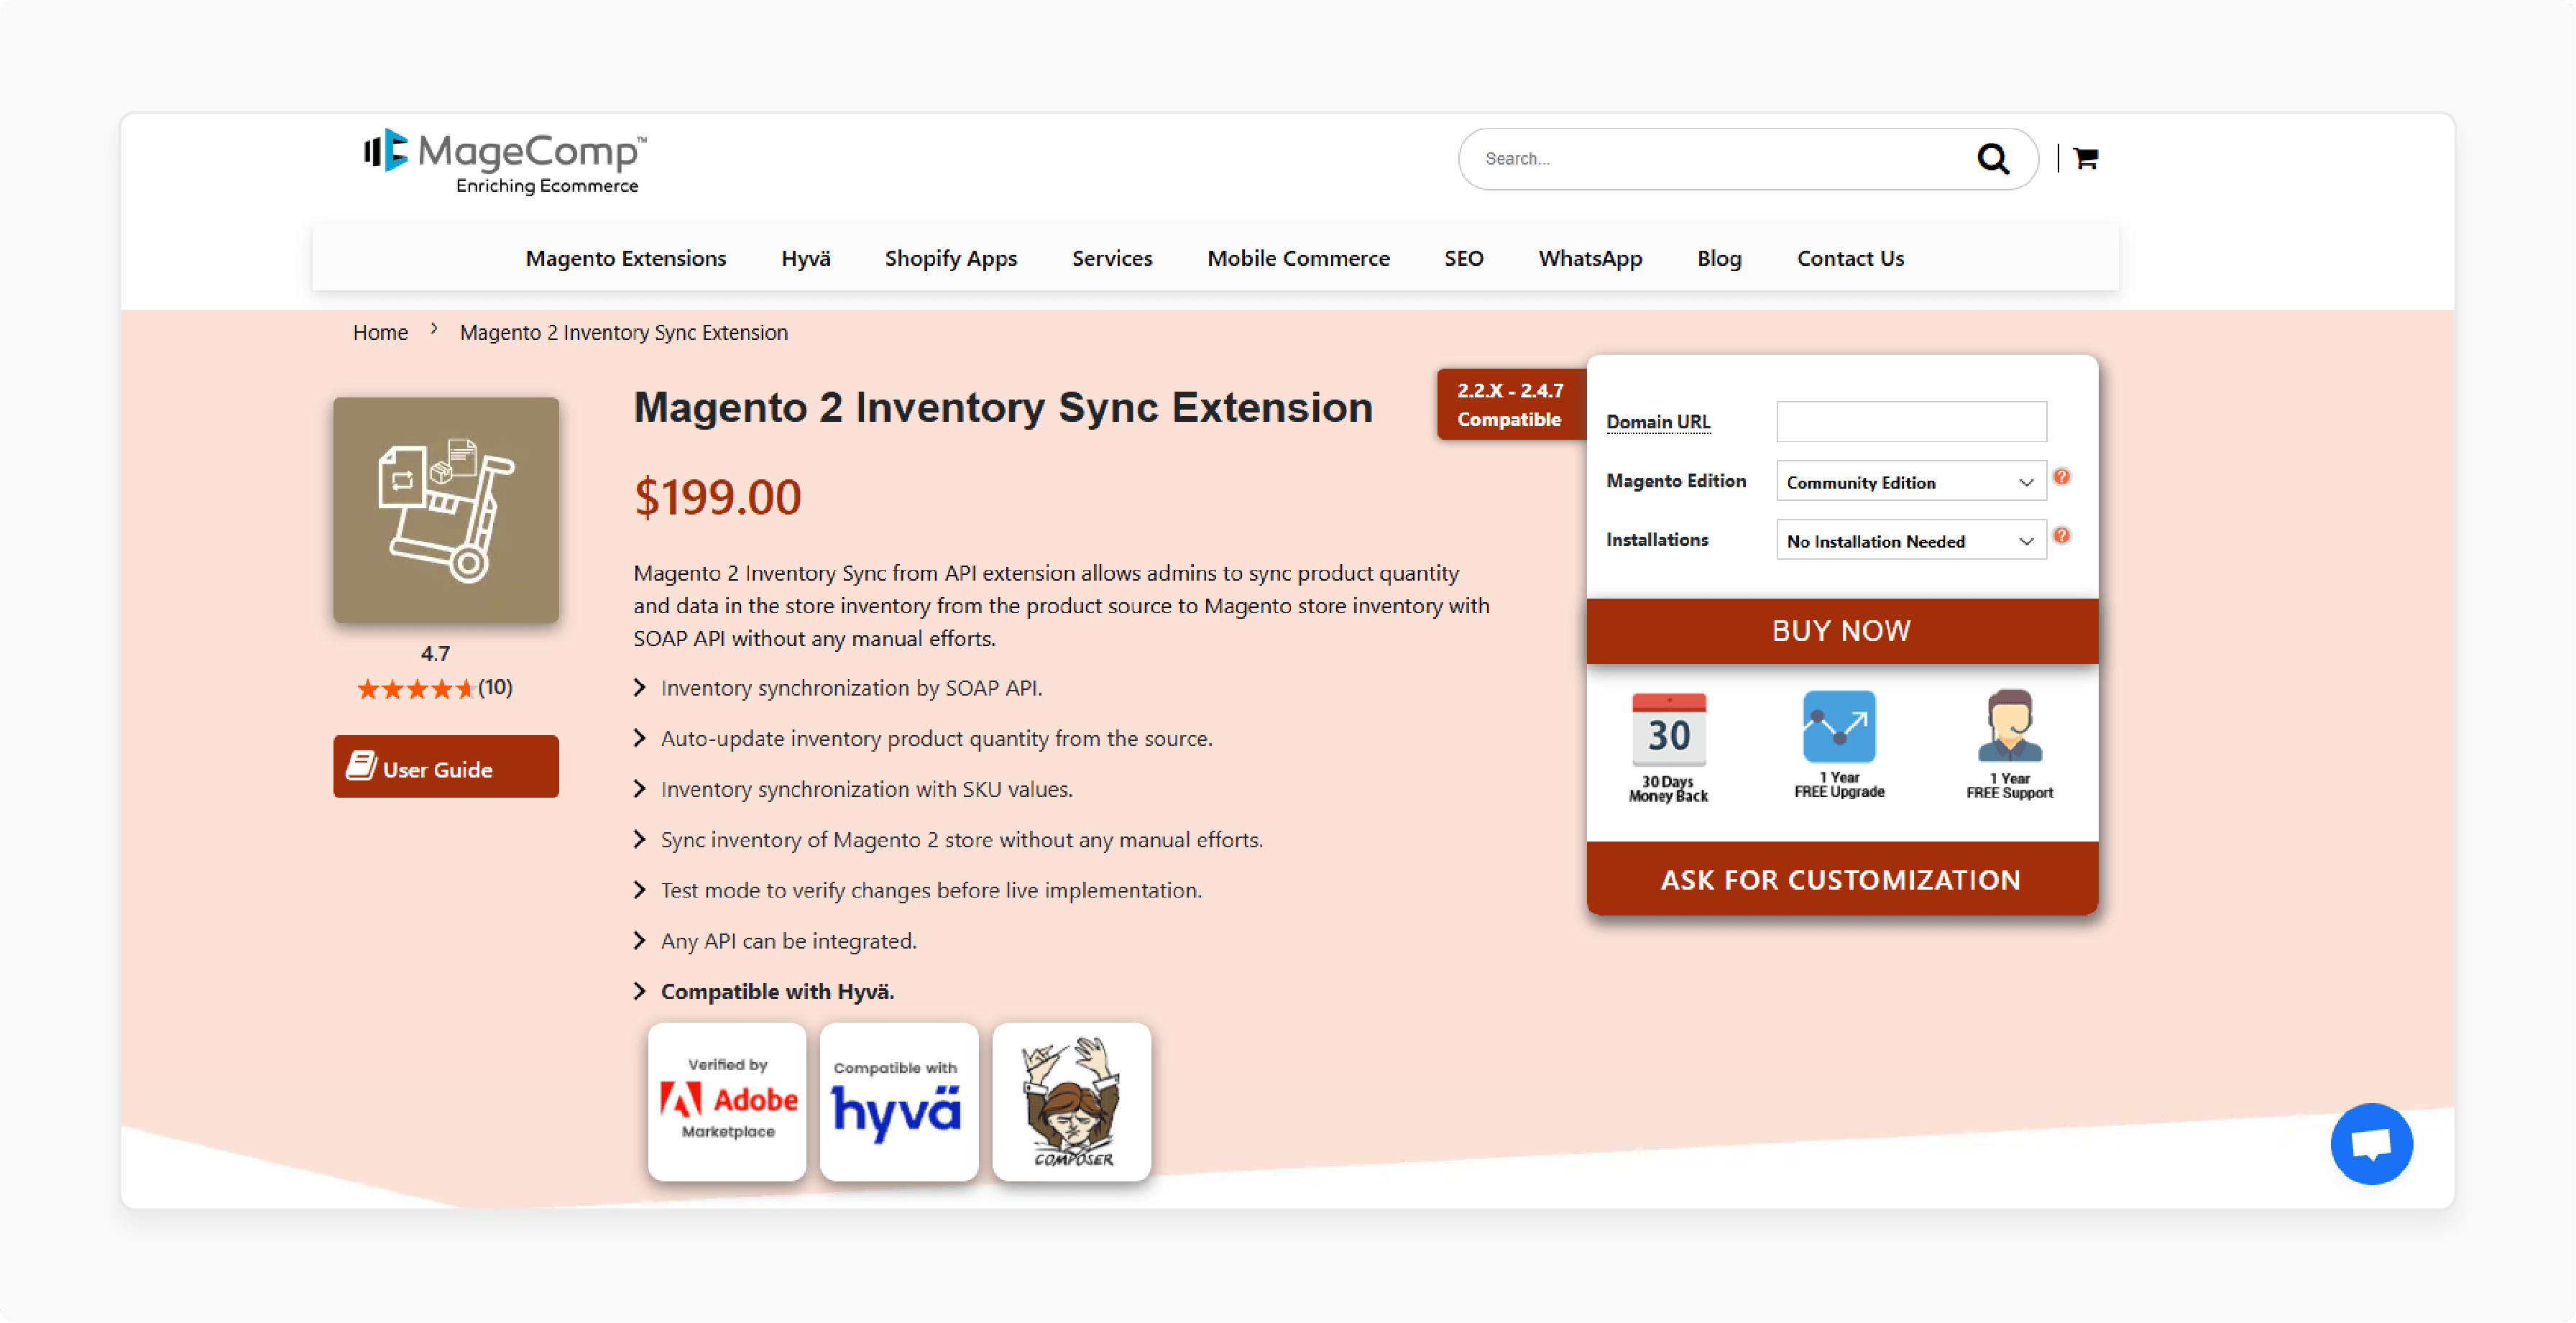Click the Magento 2 Inventory Sync Extension breadcrumb
This screenshot has height=1323, width=2576.
coord(623,332)
